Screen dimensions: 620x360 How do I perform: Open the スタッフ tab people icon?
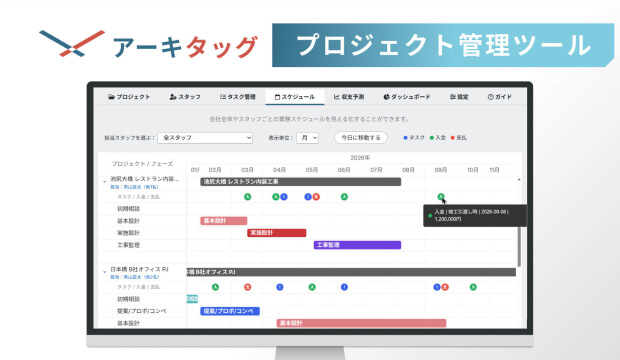click(172, 97)
